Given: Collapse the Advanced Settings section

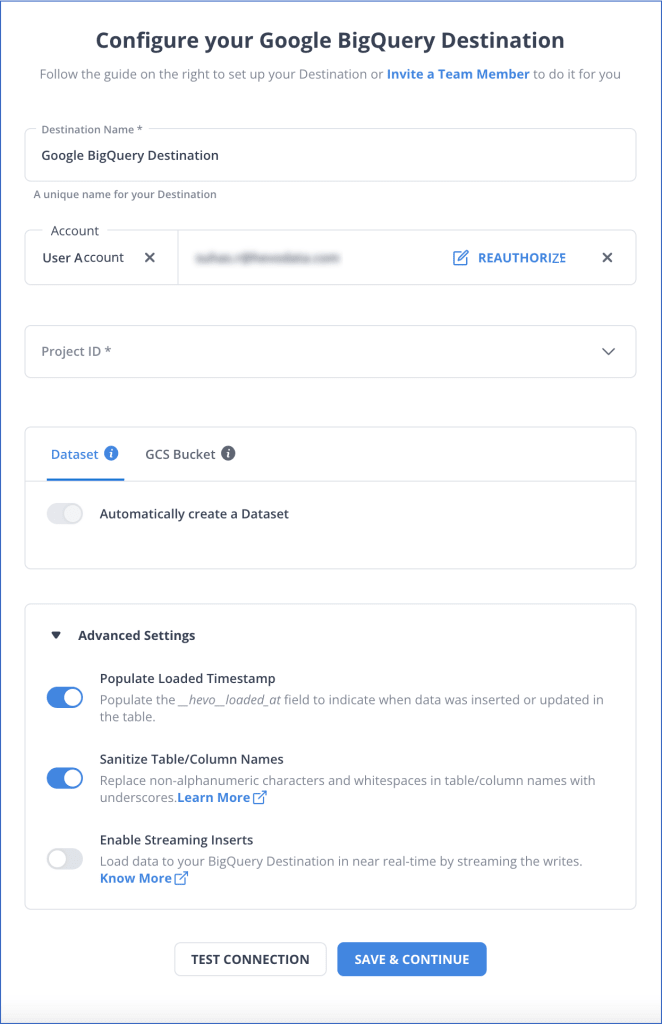Looking at the screenshot, I should point(56,635).
